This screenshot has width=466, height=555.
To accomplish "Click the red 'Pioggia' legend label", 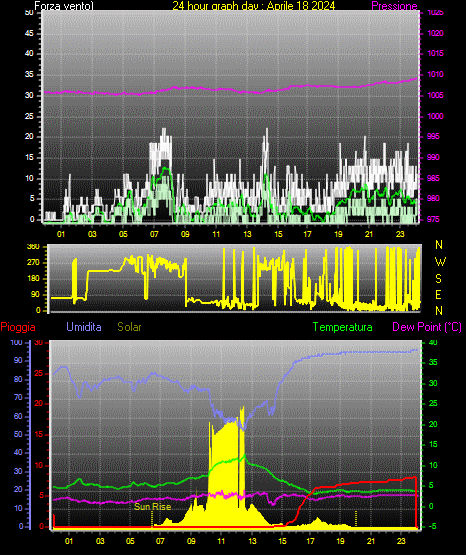I will click(18, 327).
